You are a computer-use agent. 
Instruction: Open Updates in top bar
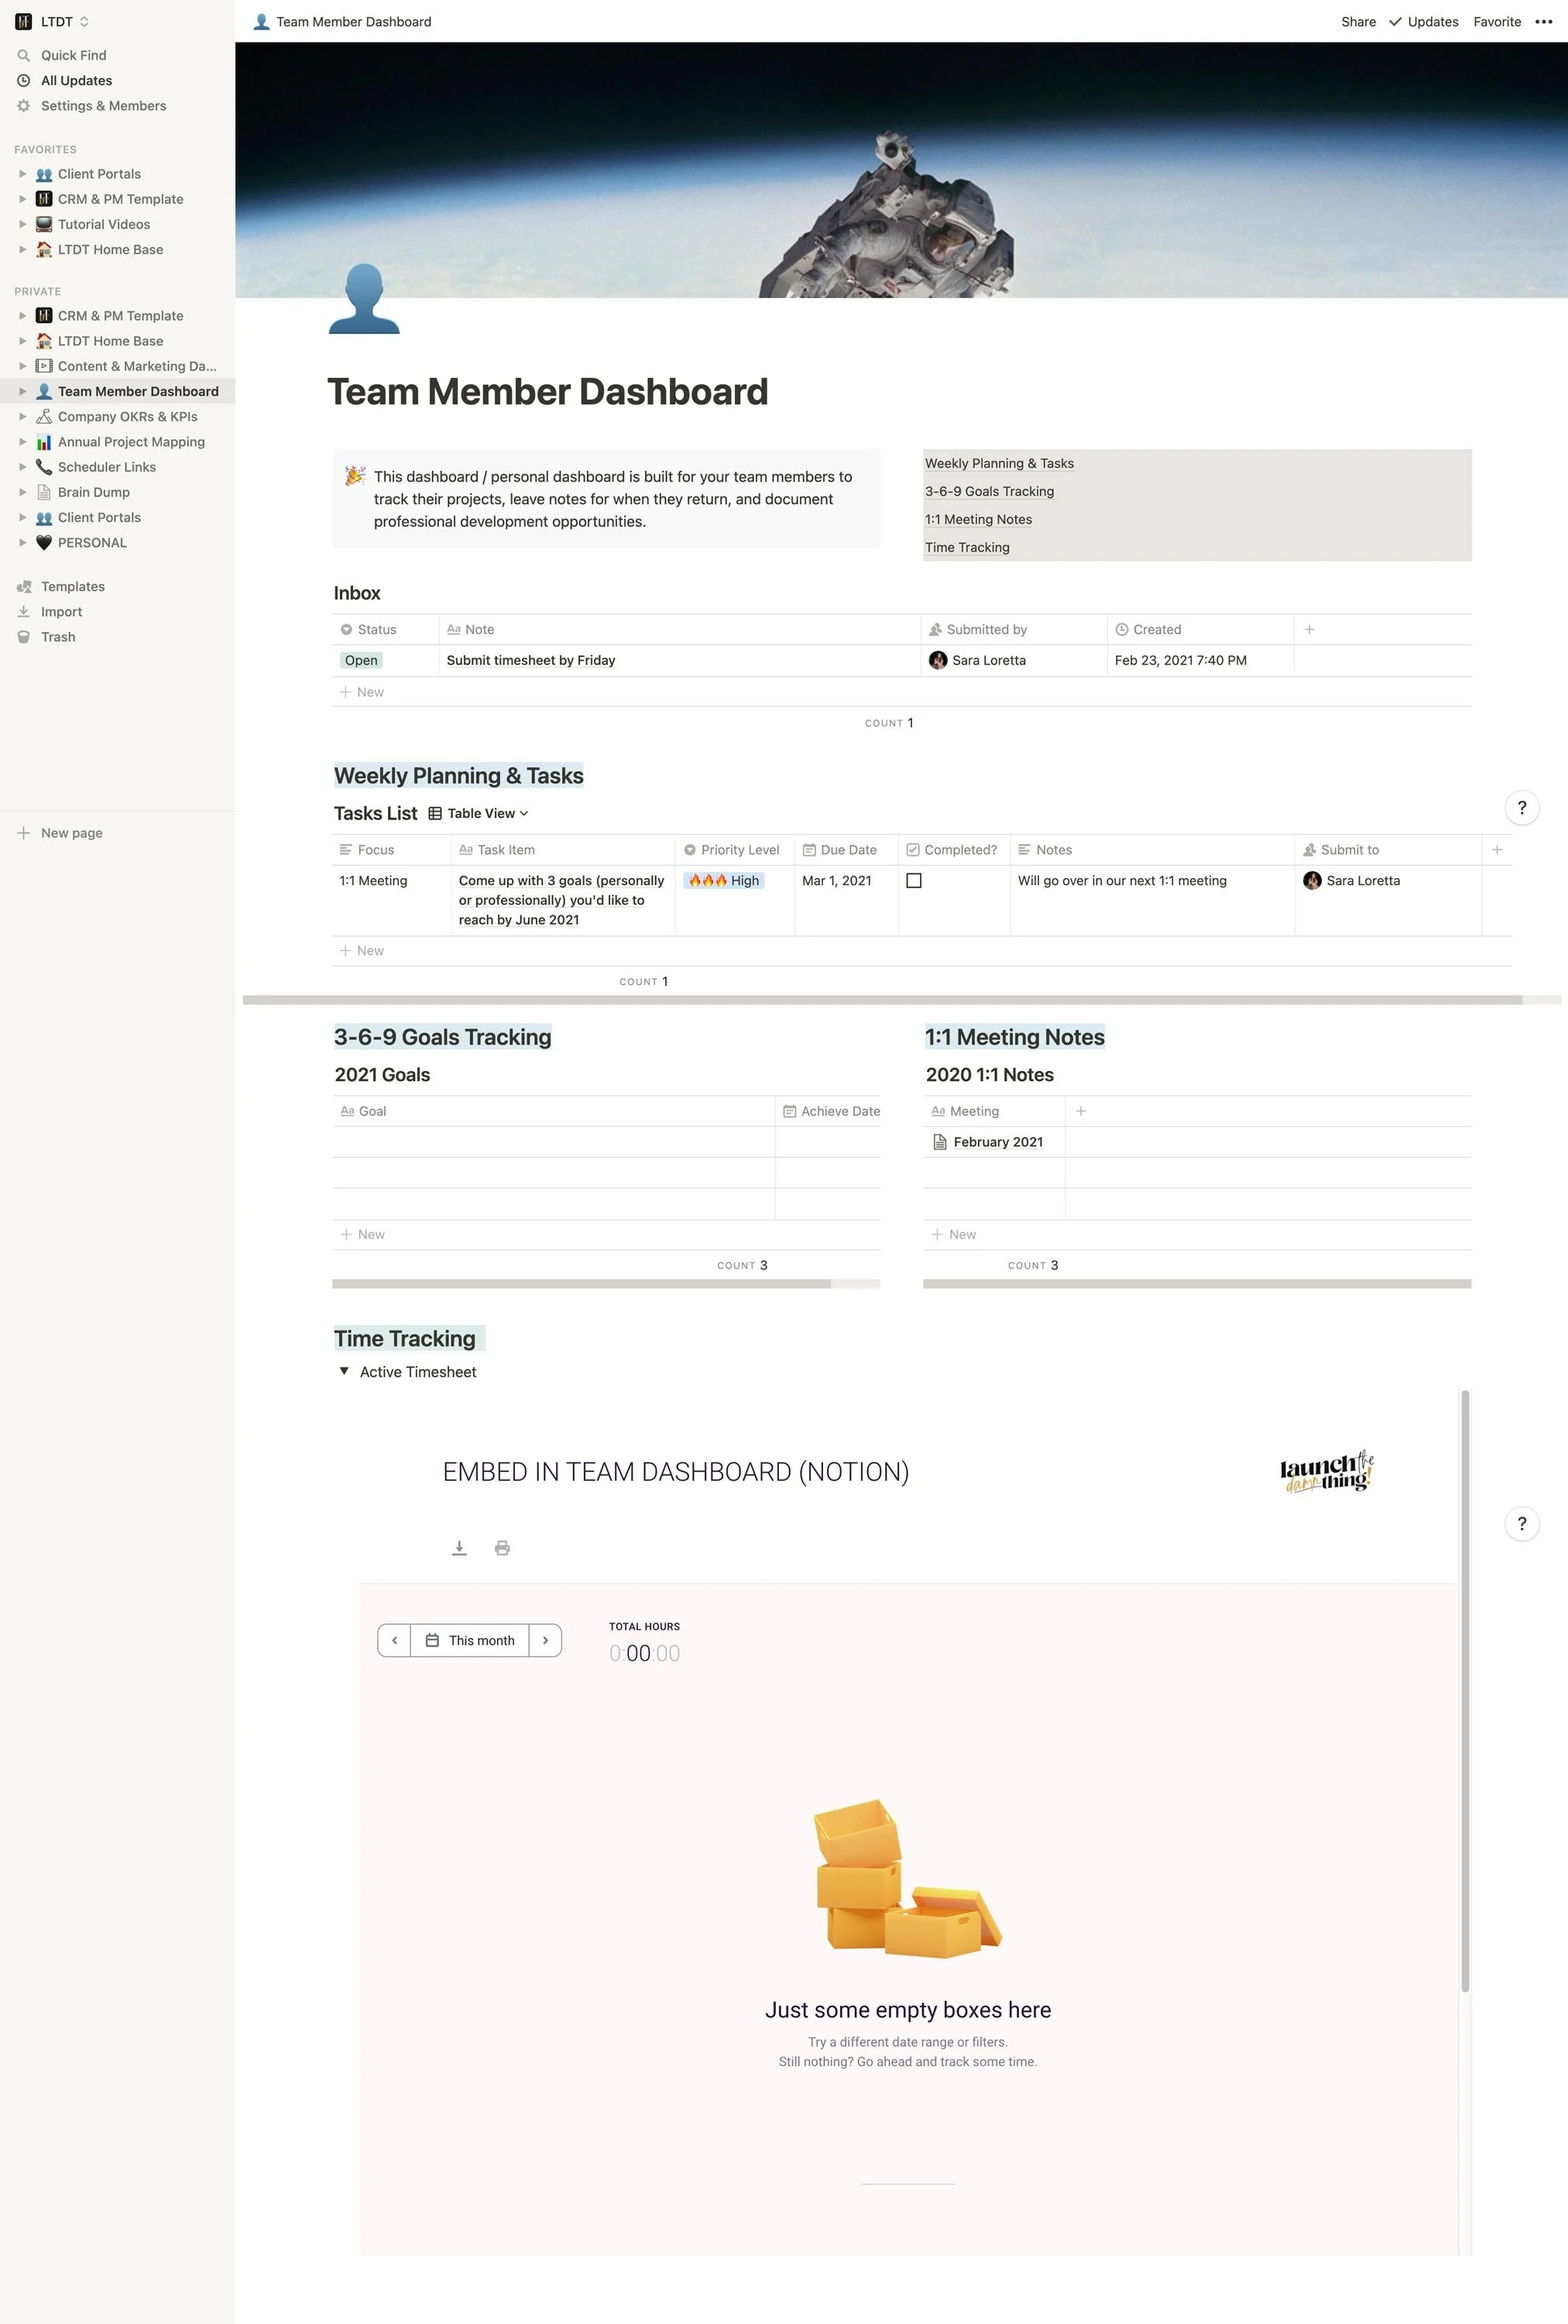(1423, 22)
